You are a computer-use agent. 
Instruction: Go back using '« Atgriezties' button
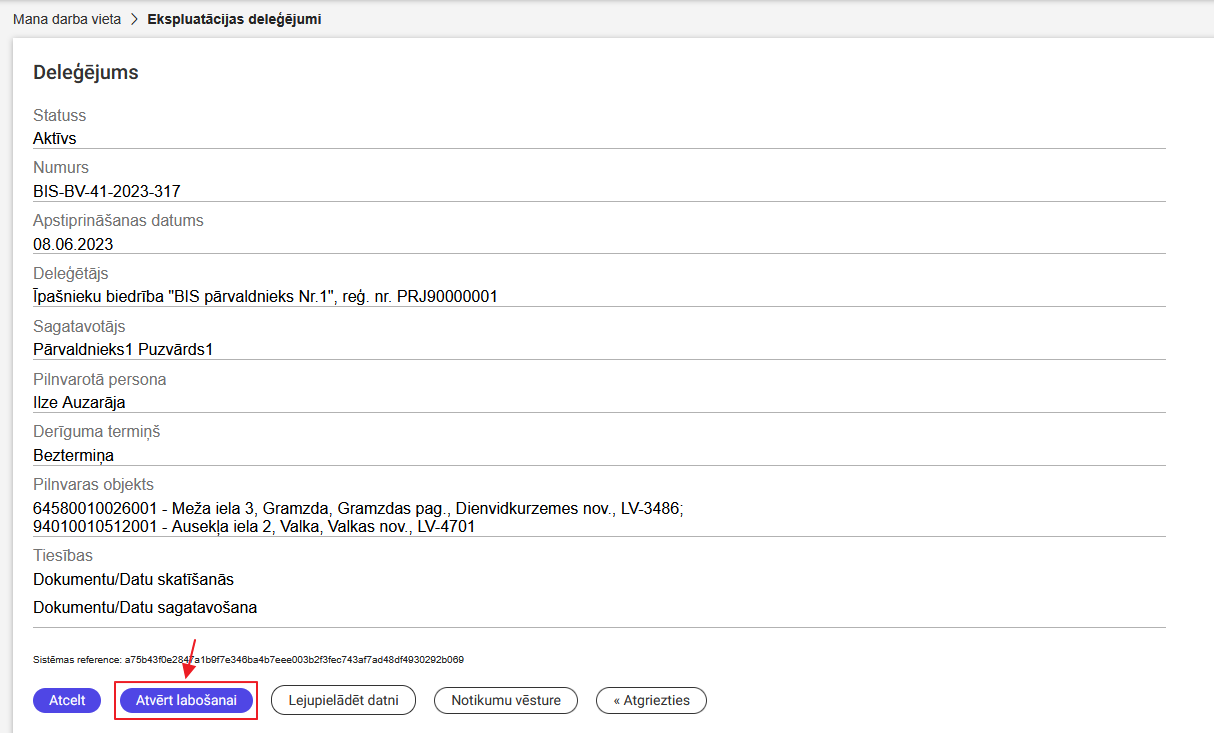pyautogui.click(x=651, y=700)
